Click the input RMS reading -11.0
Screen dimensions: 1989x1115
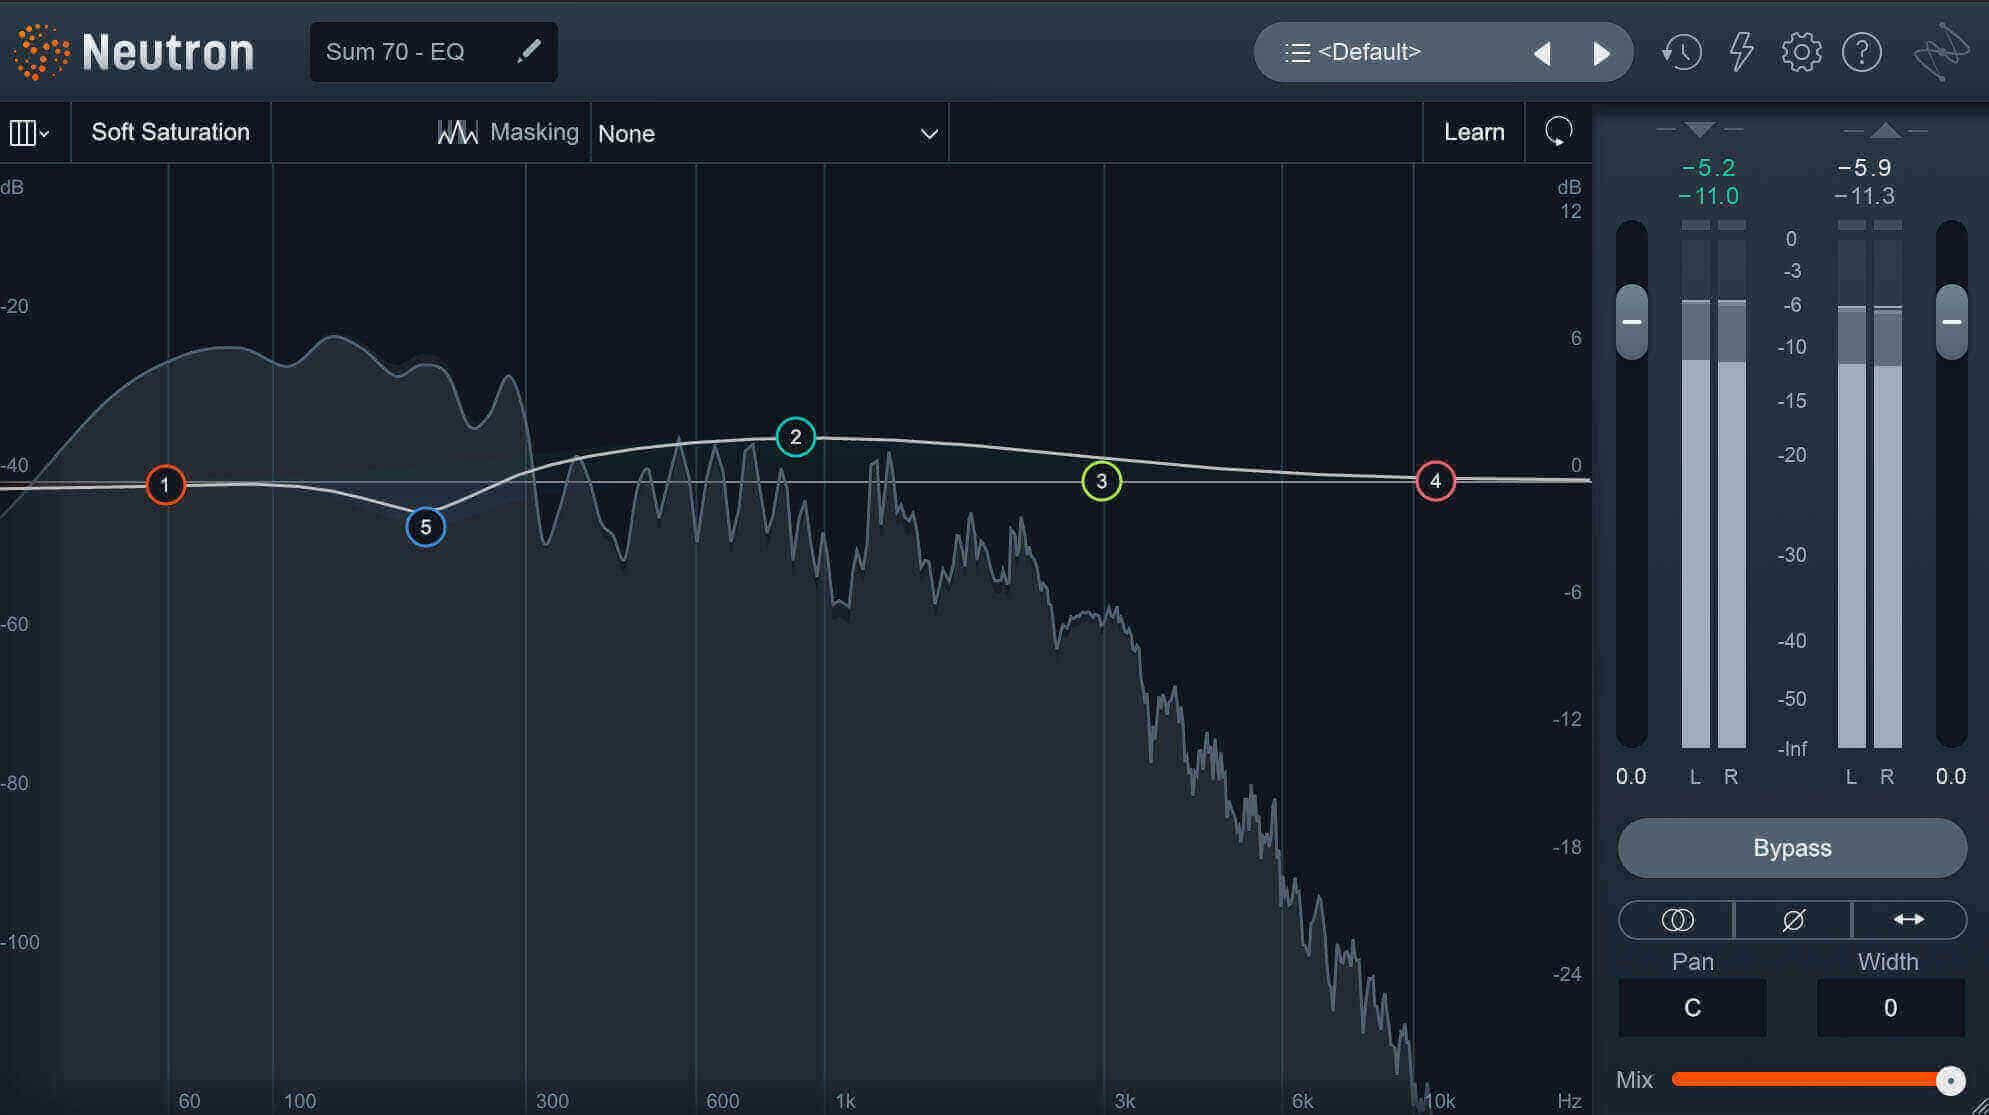pos(1708,196)
